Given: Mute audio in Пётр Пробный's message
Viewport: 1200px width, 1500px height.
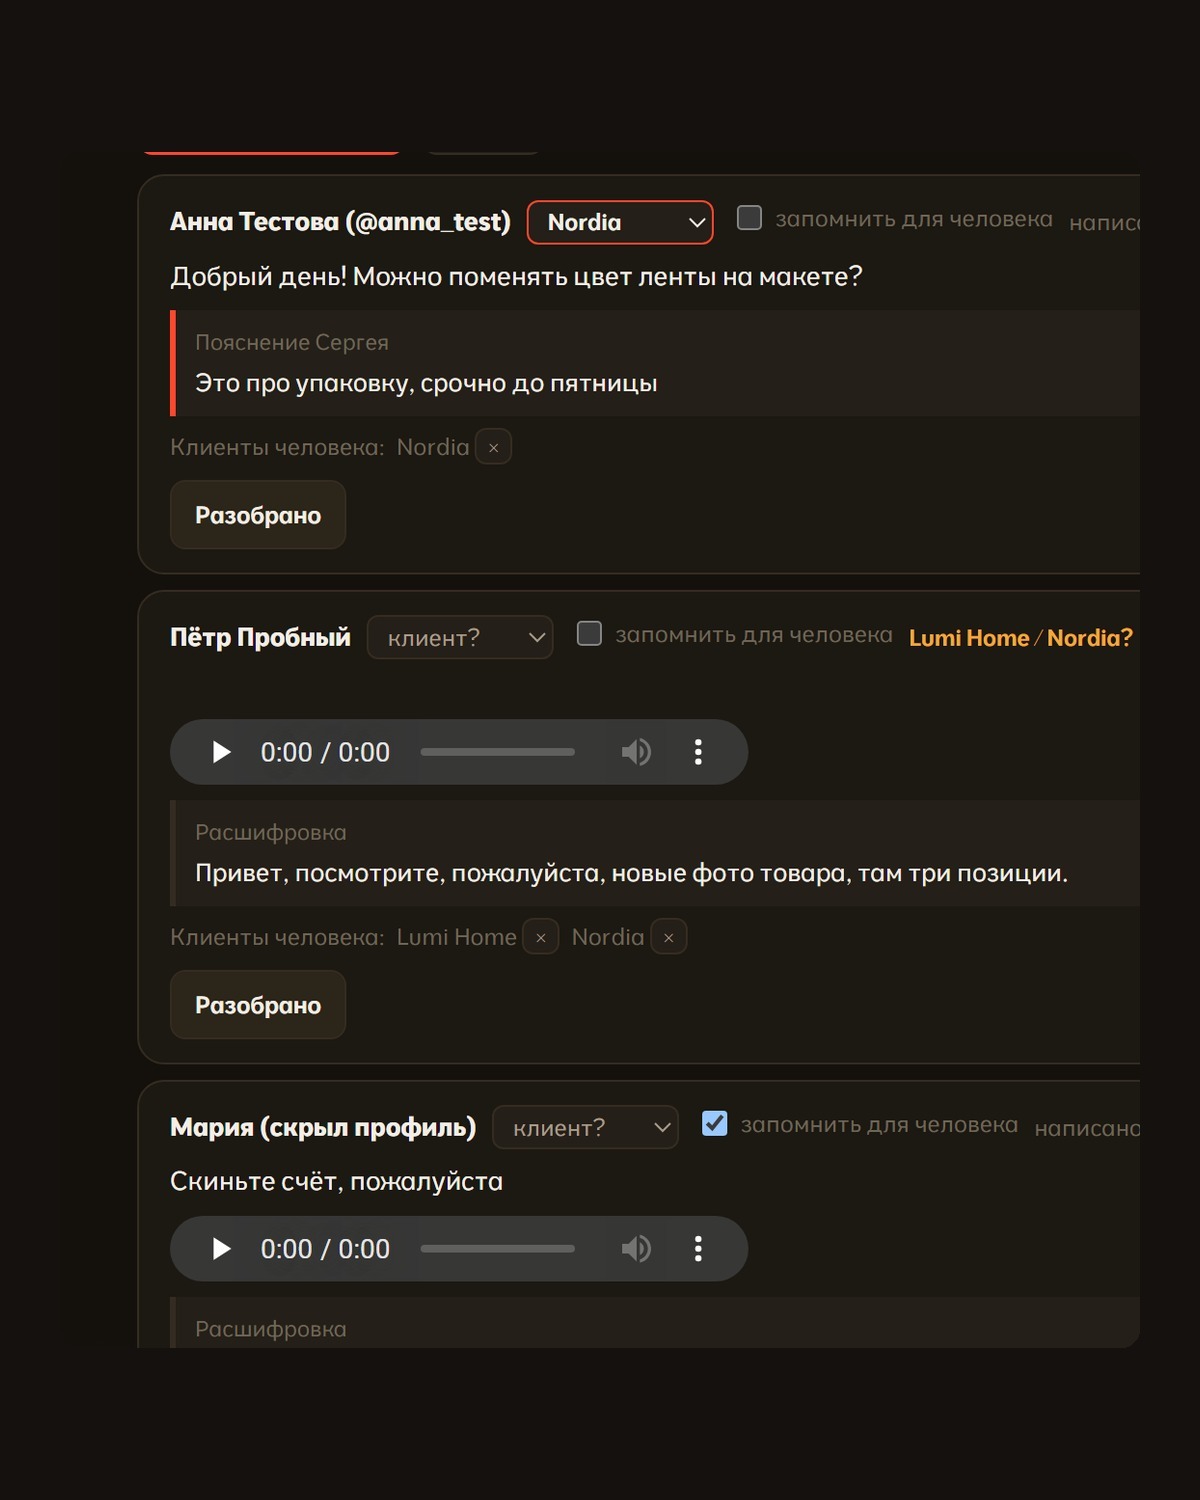Looking at the screenshot, I should [636, 752].
